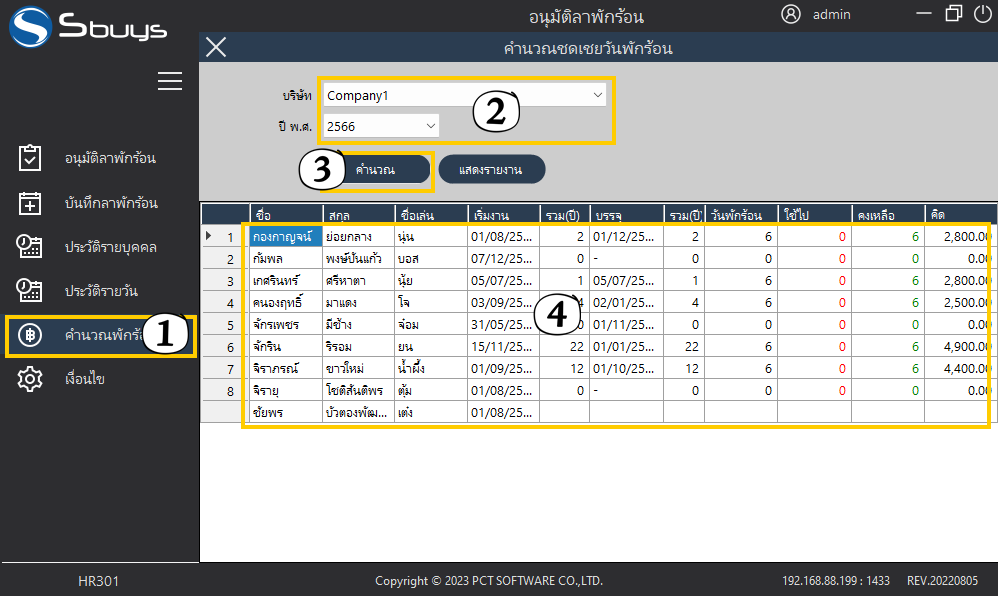Close the คำนวณชดเชยวันพักร้อน panel with X

coord(216,47)
